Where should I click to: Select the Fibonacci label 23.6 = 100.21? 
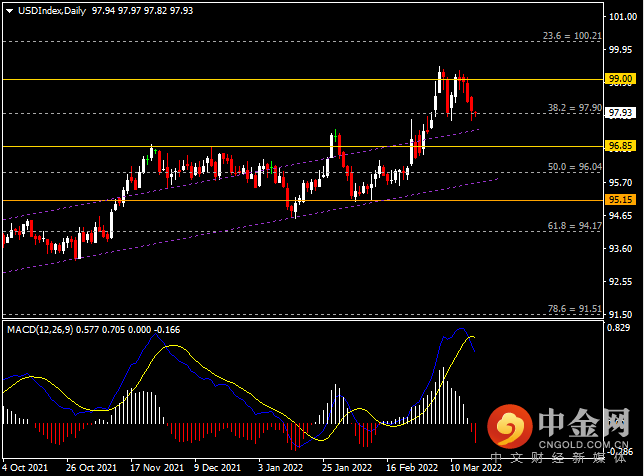[572, 36]
